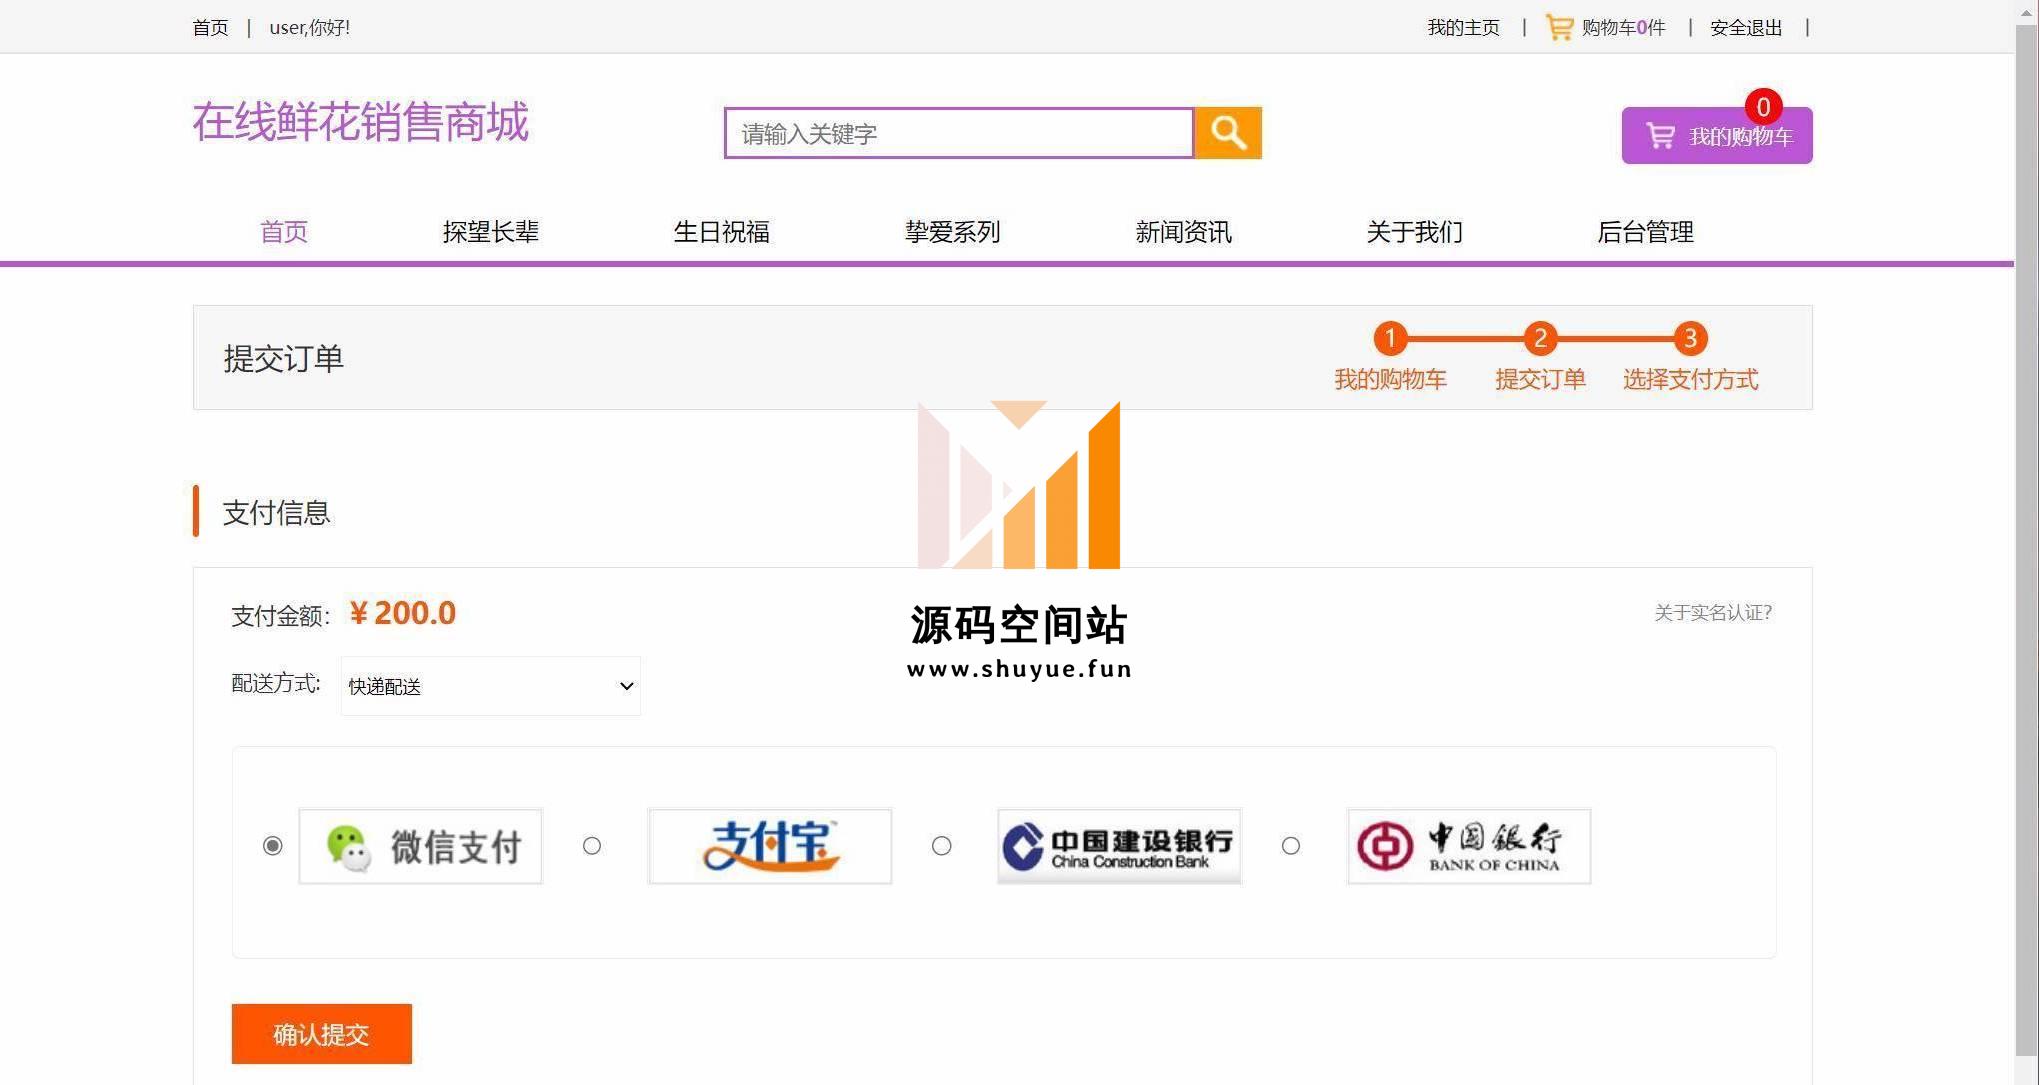Click the orange 我的购物车 step label
This screenshot has width=2039, height=1085.
(1390, 380)
